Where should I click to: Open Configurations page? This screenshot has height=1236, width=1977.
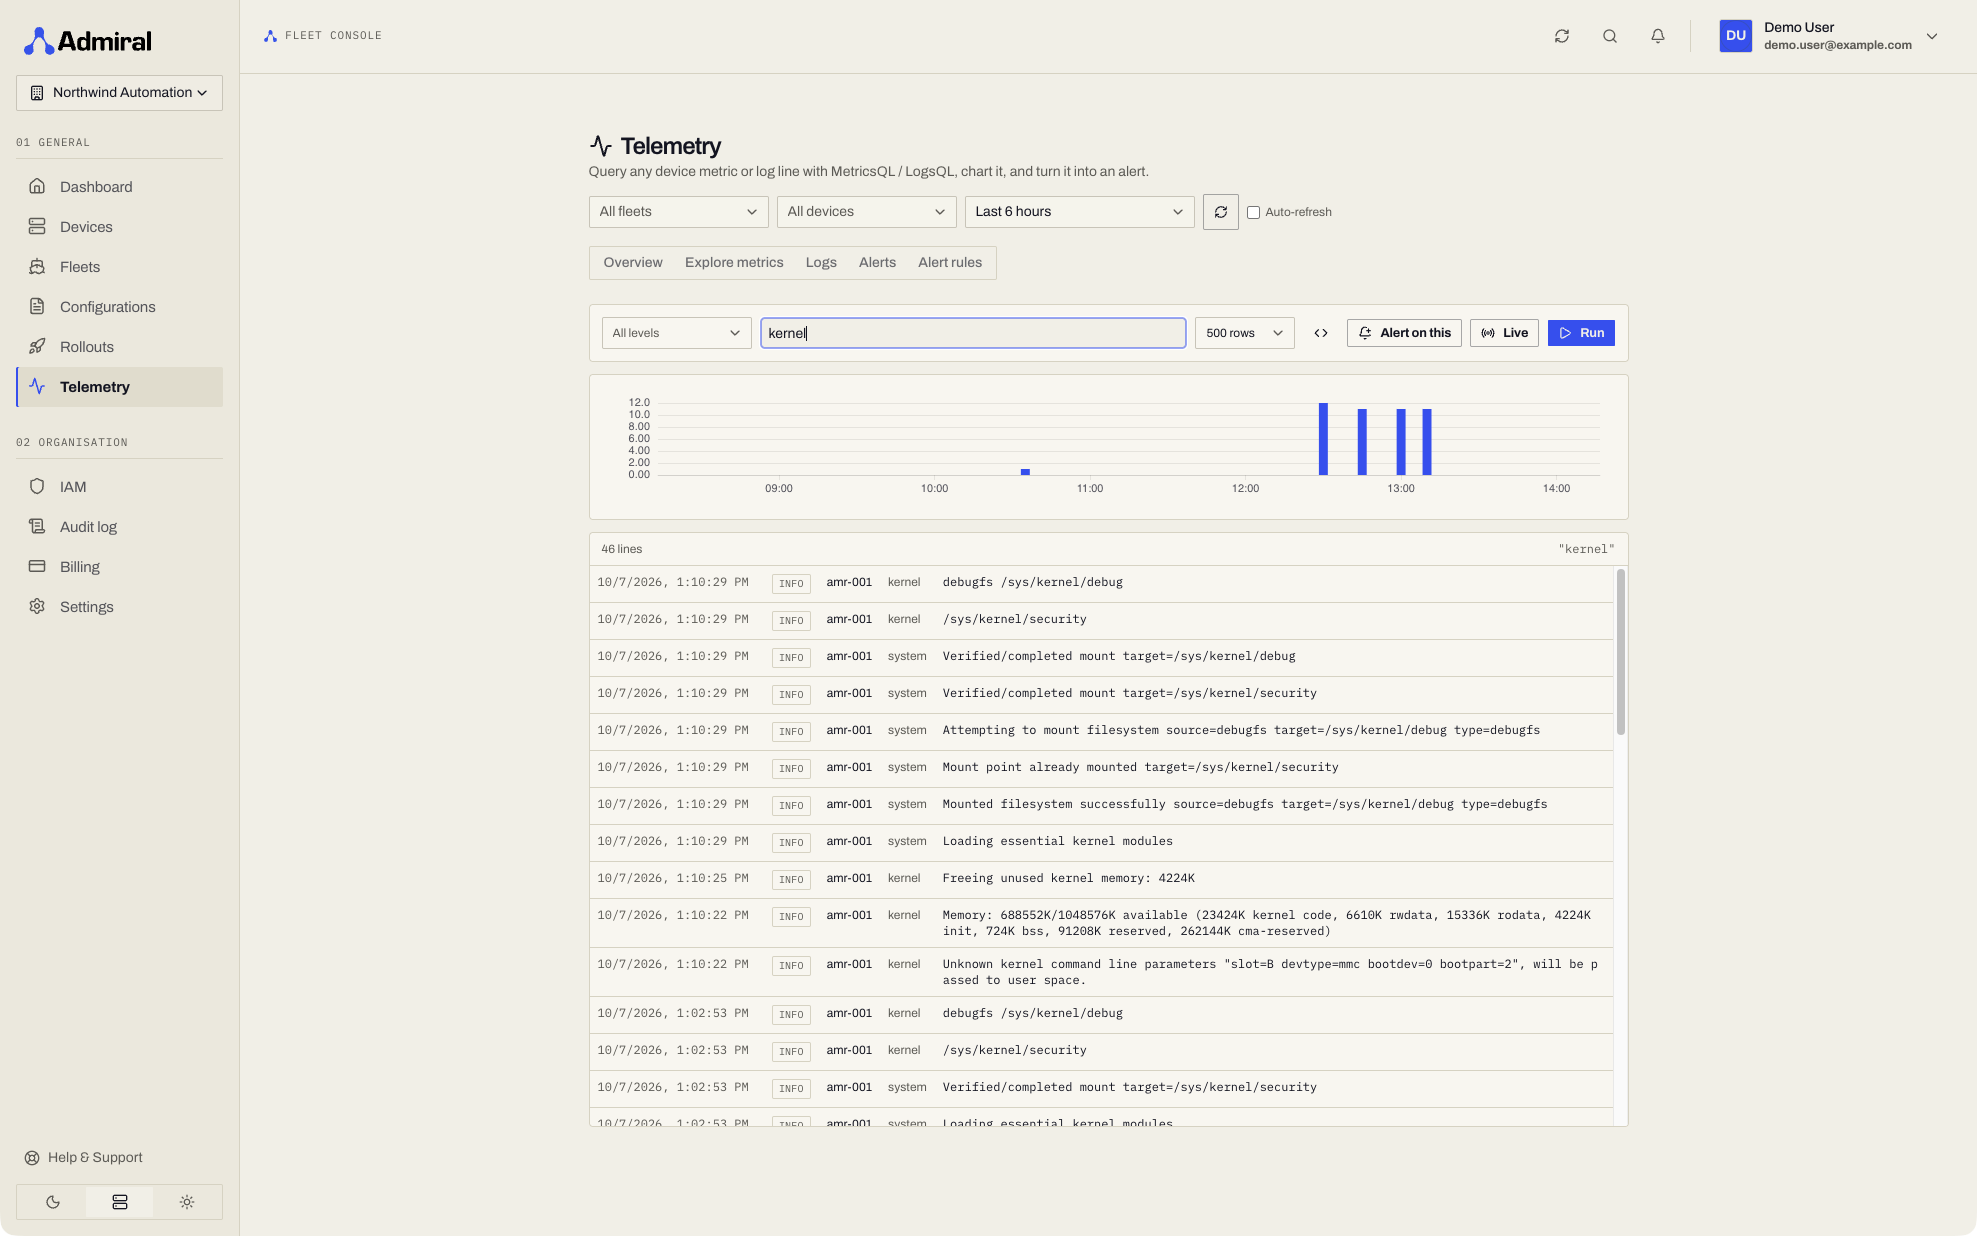click(x=119, y=307)
